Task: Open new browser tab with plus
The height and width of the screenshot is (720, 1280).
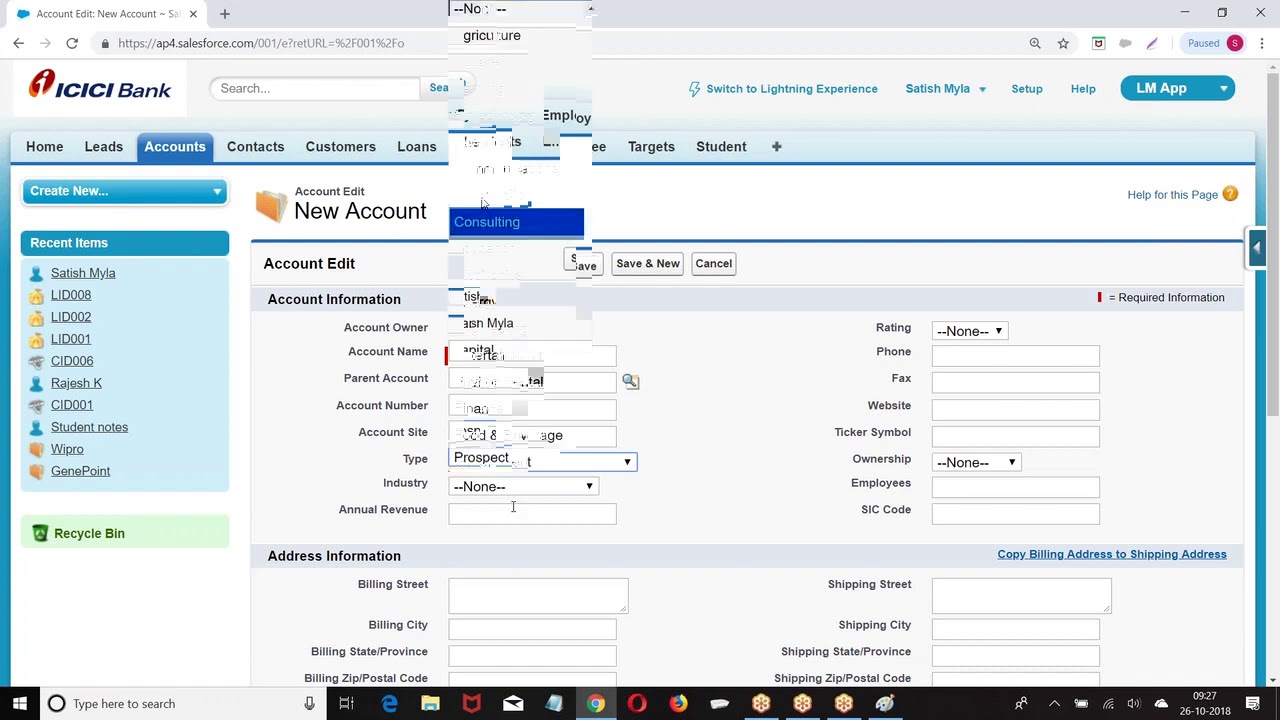Action: (x=225, y=14)
